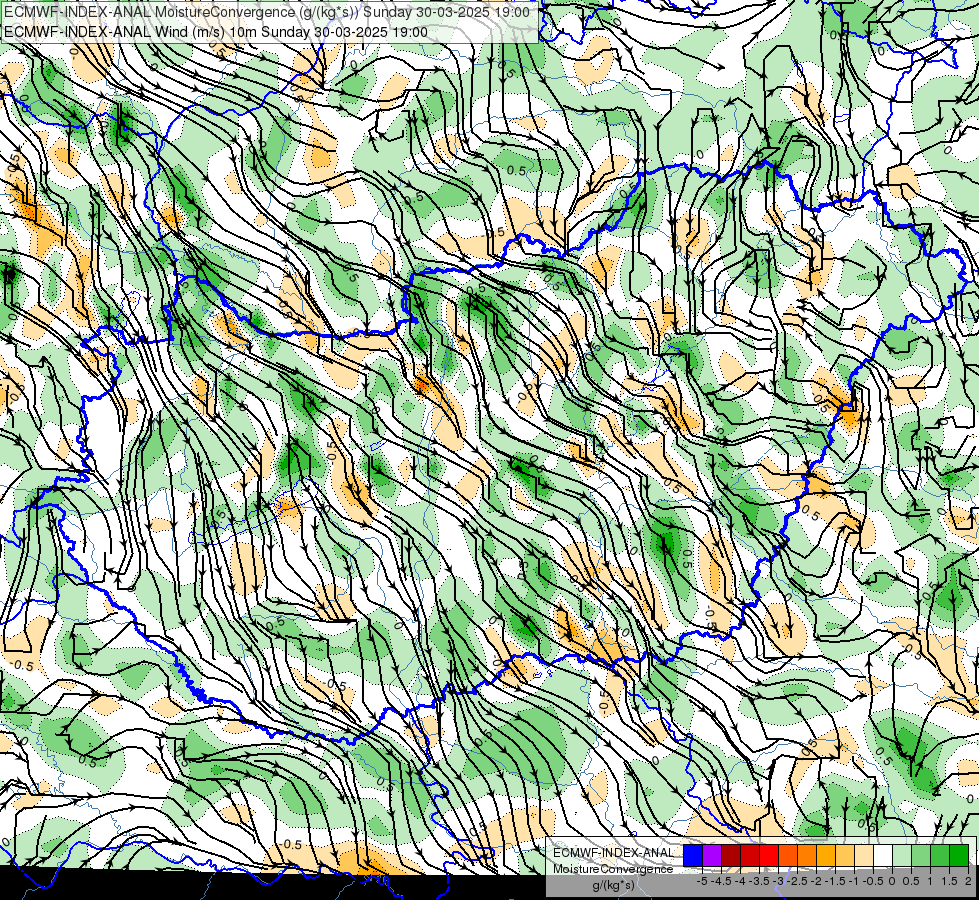
Task: Click MoistureConvergence label in the legend box
Action: pyautogui.click(x=613, y=869)
